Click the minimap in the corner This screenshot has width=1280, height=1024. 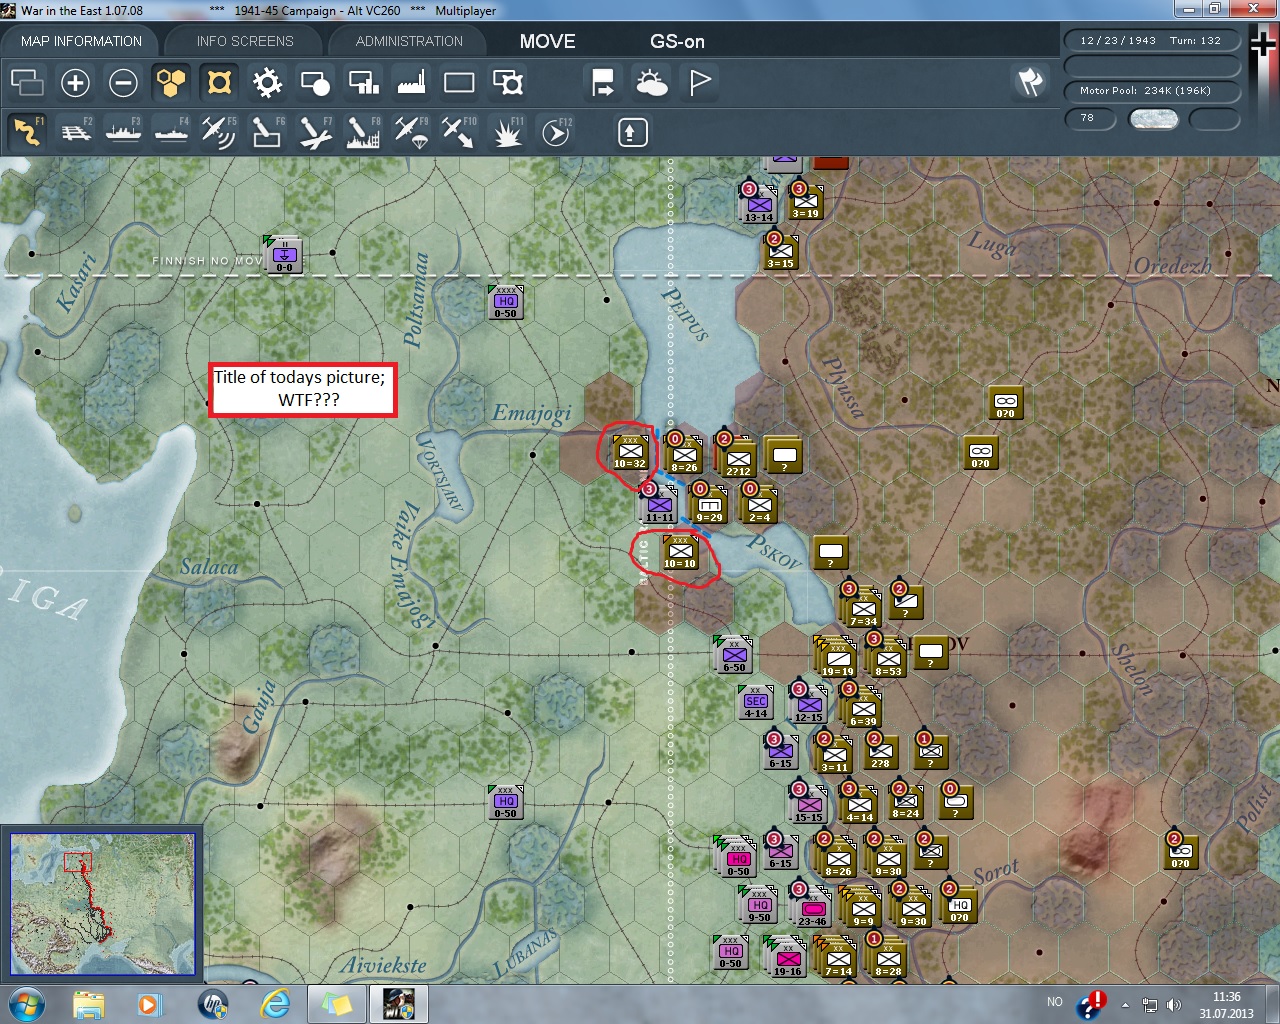102,904
